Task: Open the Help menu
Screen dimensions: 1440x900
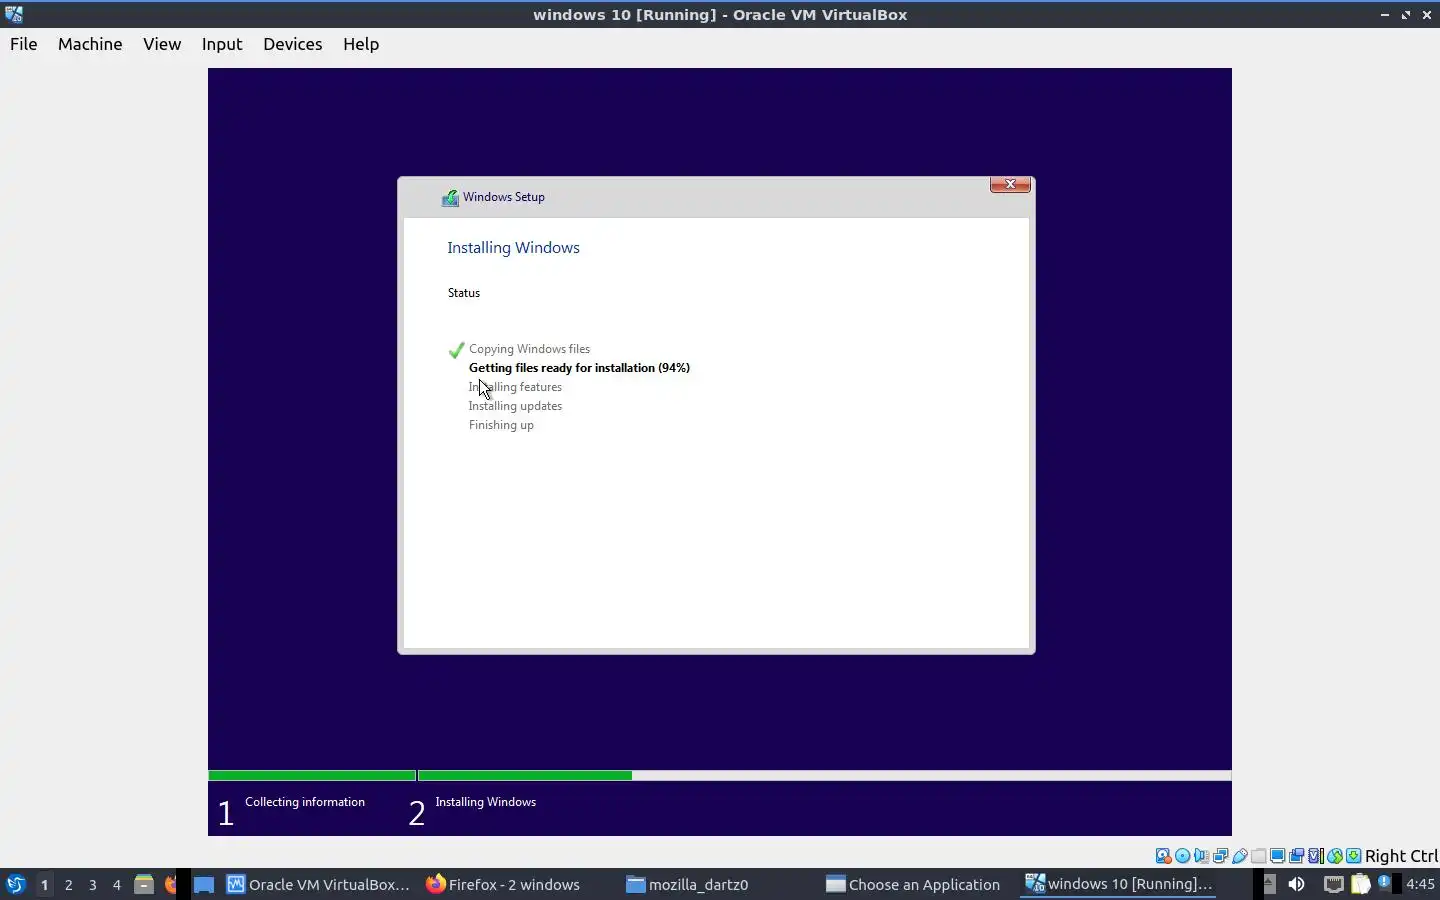Action: (361, 44)
